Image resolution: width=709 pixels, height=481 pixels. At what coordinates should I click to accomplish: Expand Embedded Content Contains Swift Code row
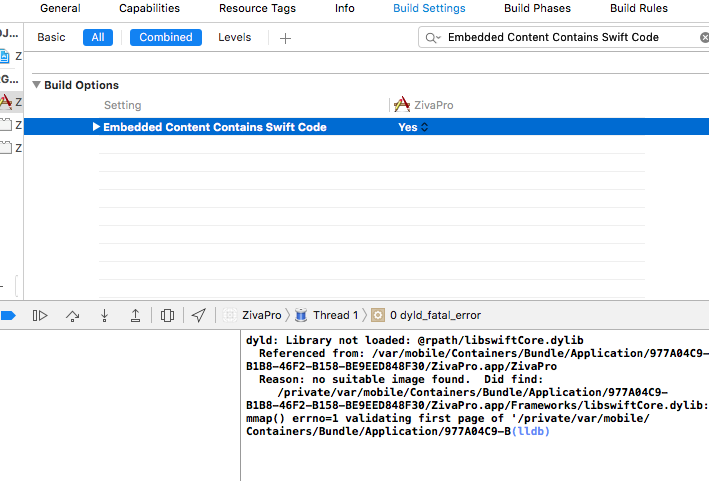tap(96, 127)
